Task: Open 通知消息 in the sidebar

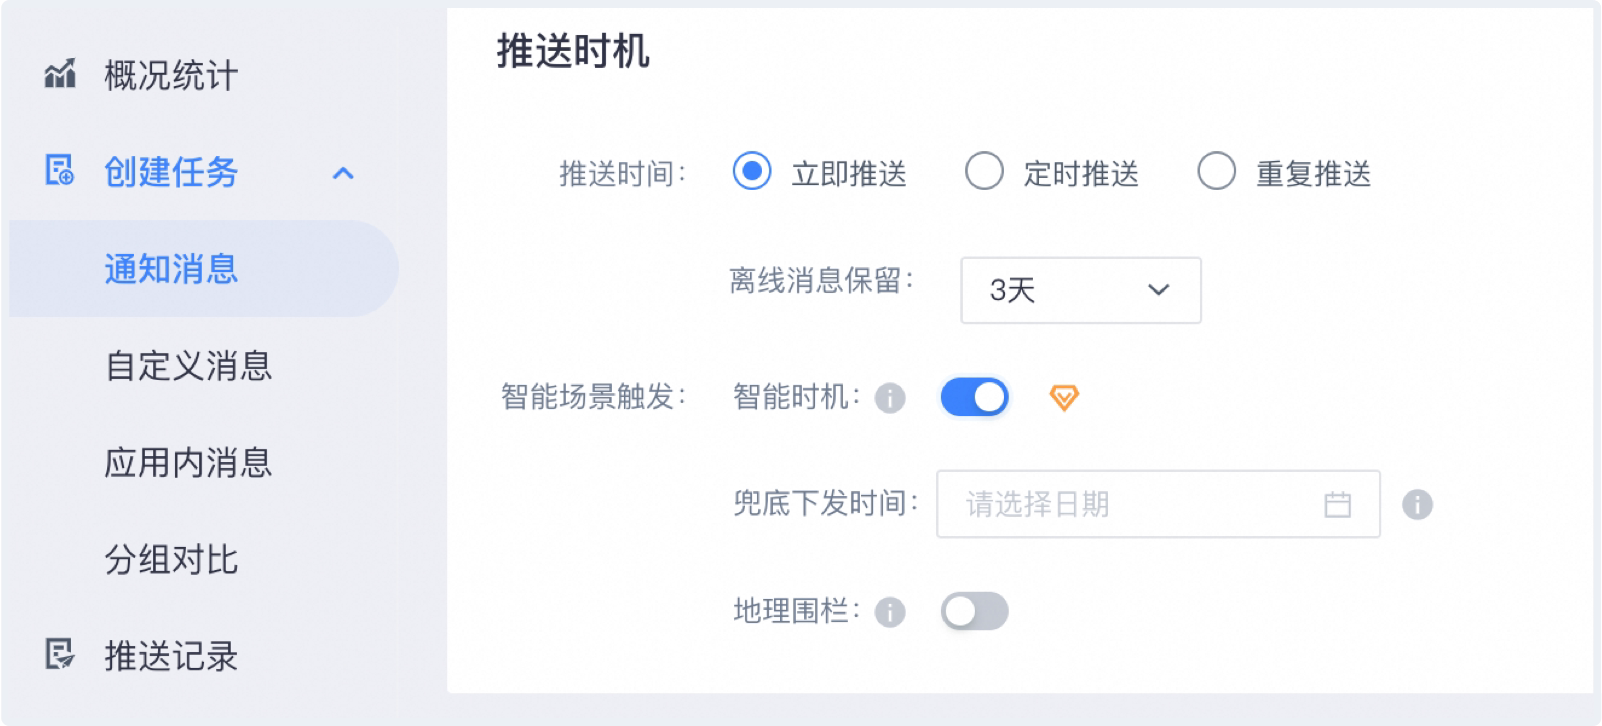Action: [x=171, y=269]
